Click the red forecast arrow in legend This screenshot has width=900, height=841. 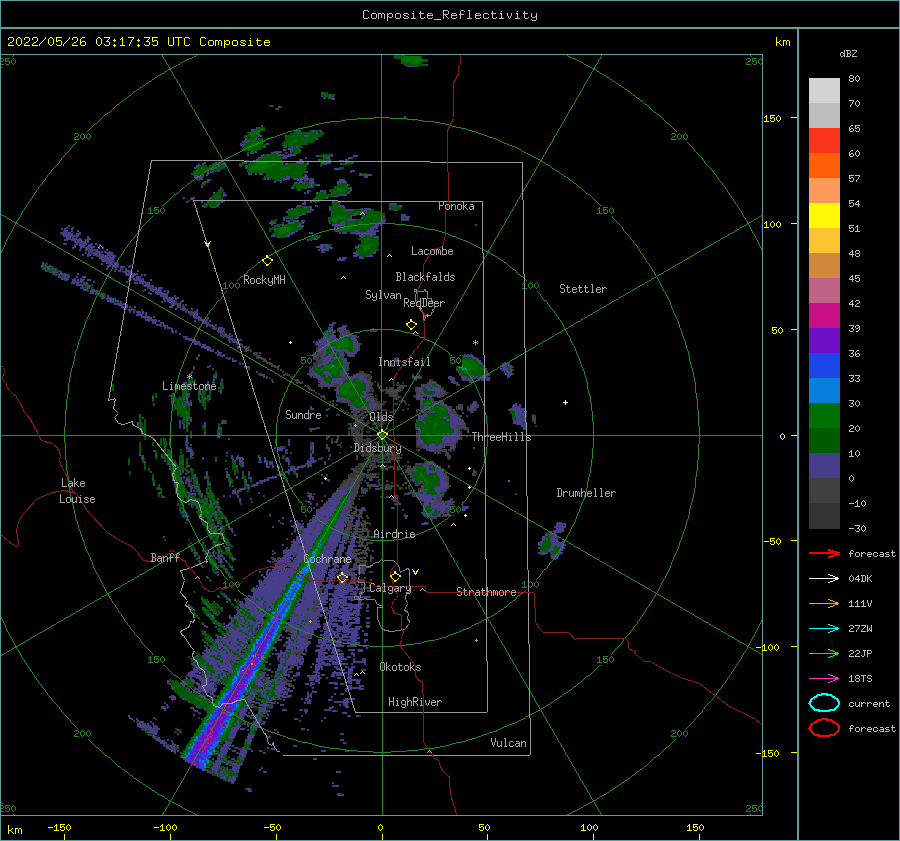click(824, 553)
